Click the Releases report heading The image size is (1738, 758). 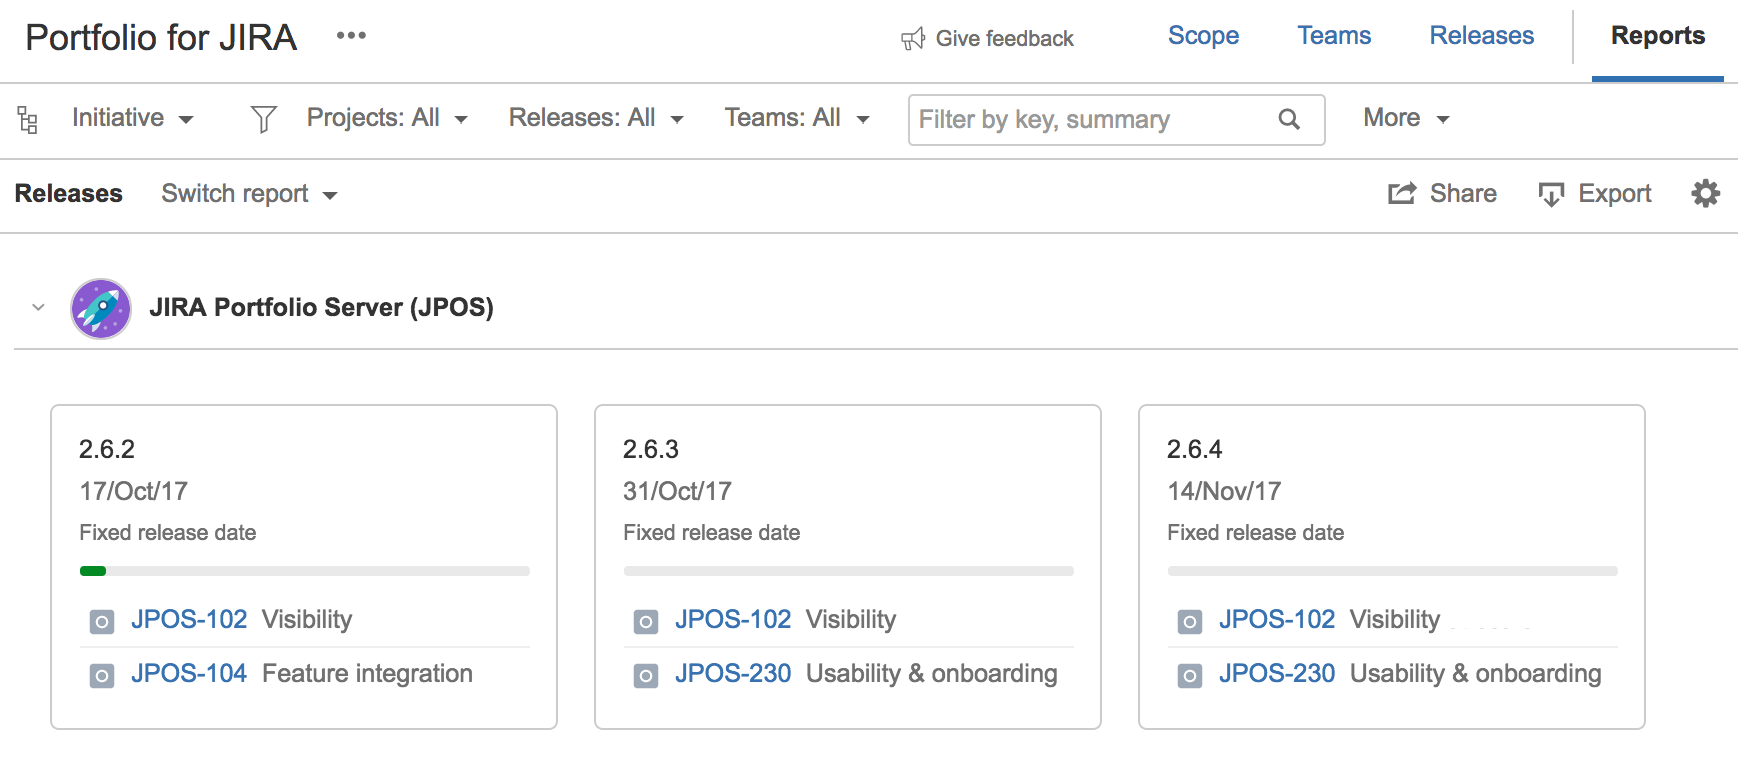[68, 193]
